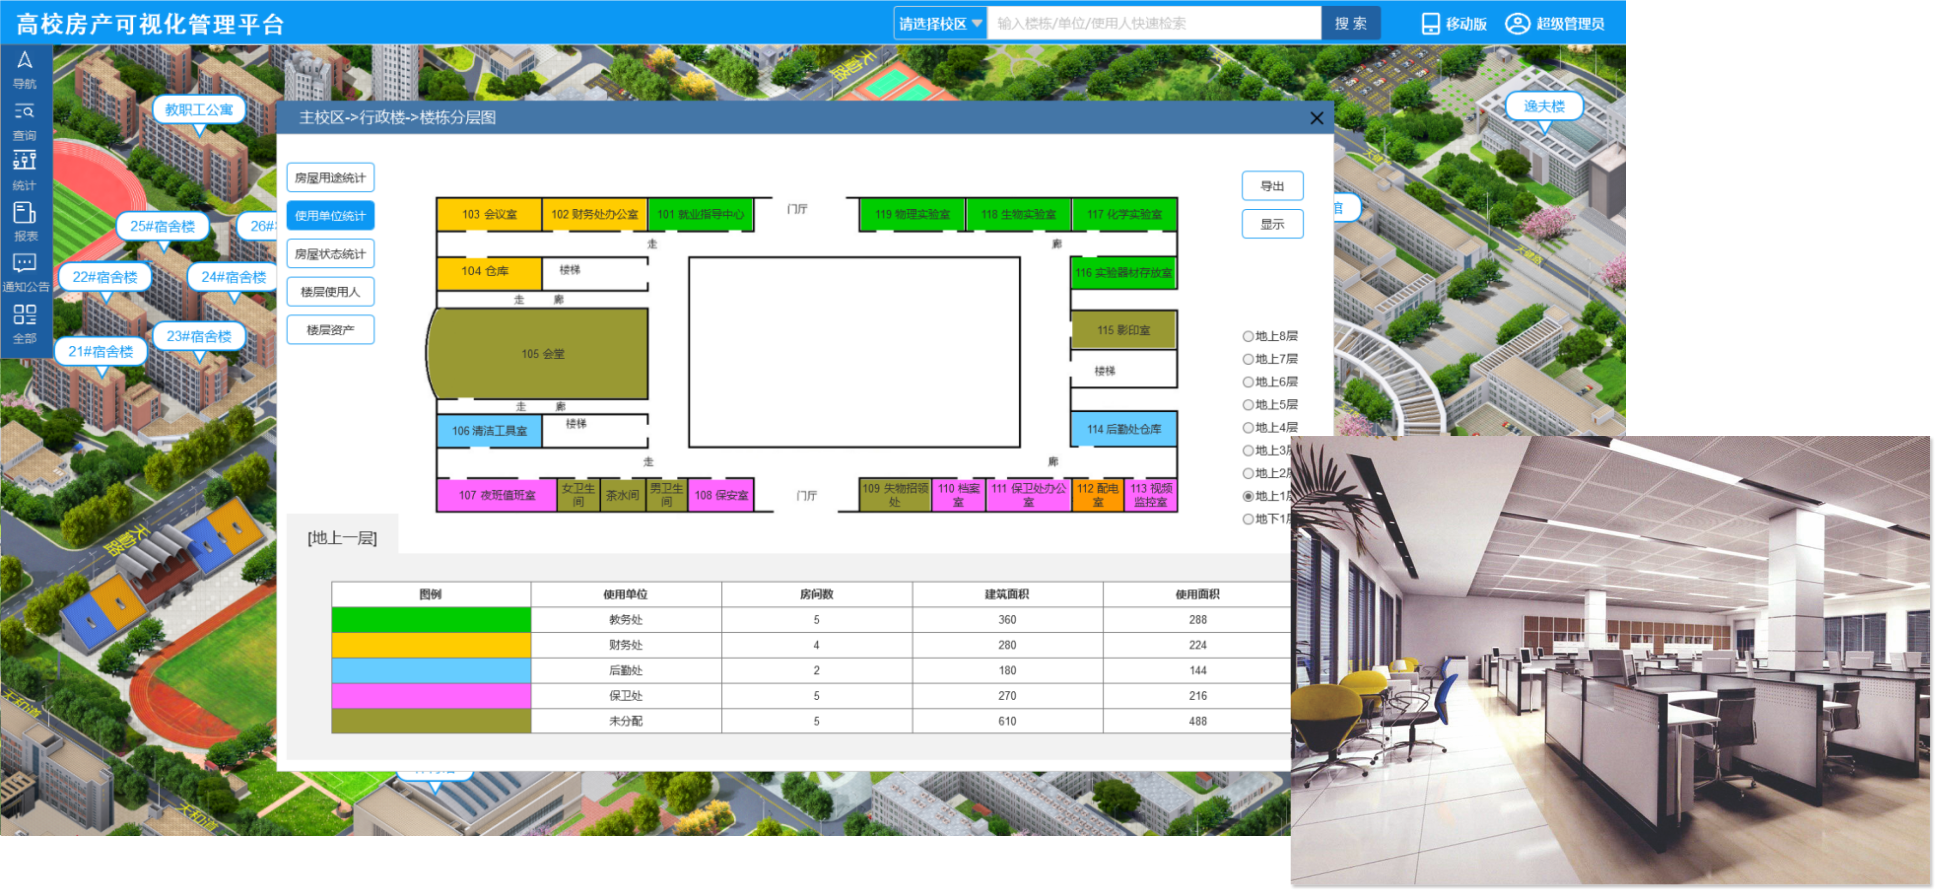The image size is (1935, 890).
Task: Close the 楼栋分层图 dialog
Action: (x=1316, y=118)
